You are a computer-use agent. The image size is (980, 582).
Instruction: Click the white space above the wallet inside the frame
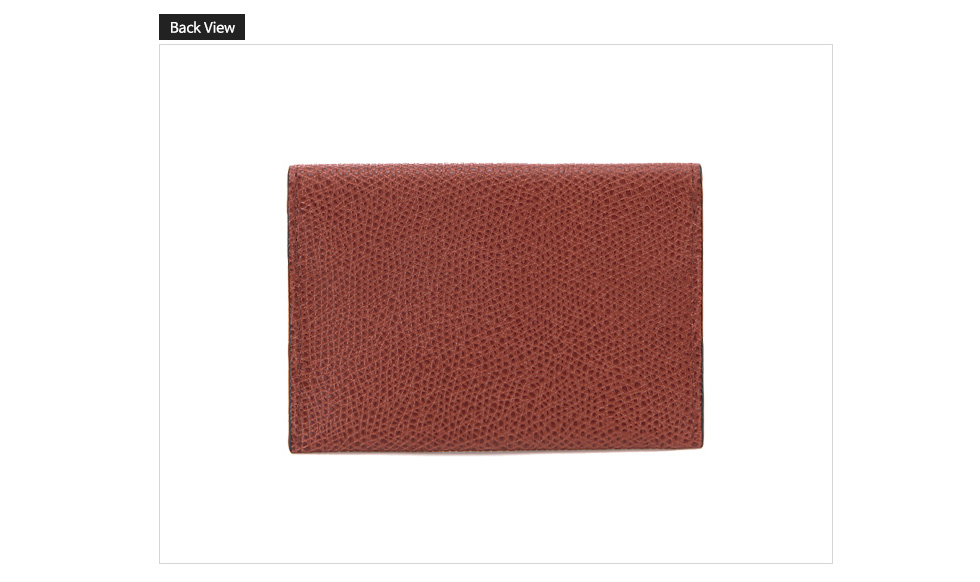(x=496, y=104)
